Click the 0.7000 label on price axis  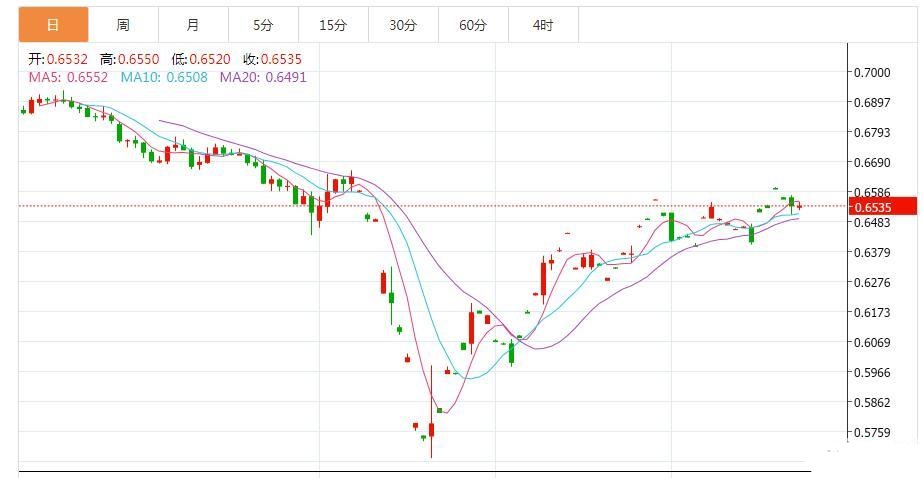click(871, 73)
